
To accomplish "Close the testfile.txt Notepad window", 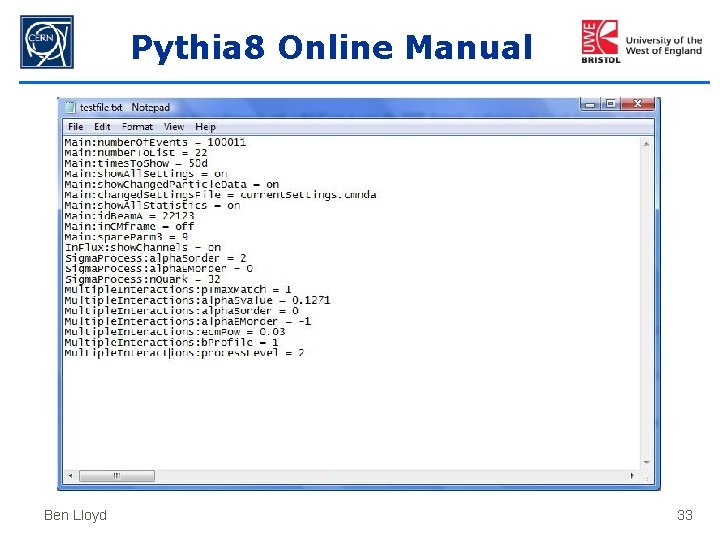I will [x=637, y=104].
